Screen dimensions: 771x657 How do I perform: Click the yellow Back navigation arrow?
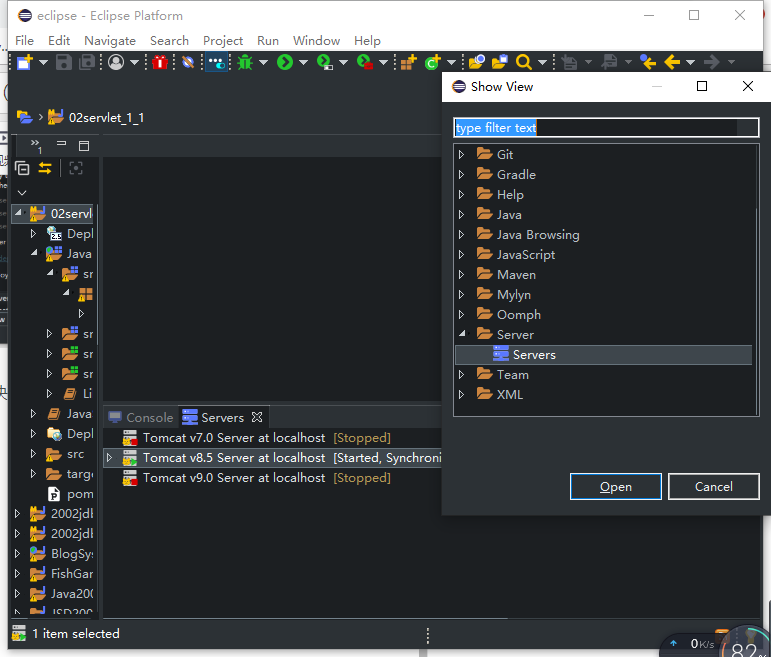[672, 62]
